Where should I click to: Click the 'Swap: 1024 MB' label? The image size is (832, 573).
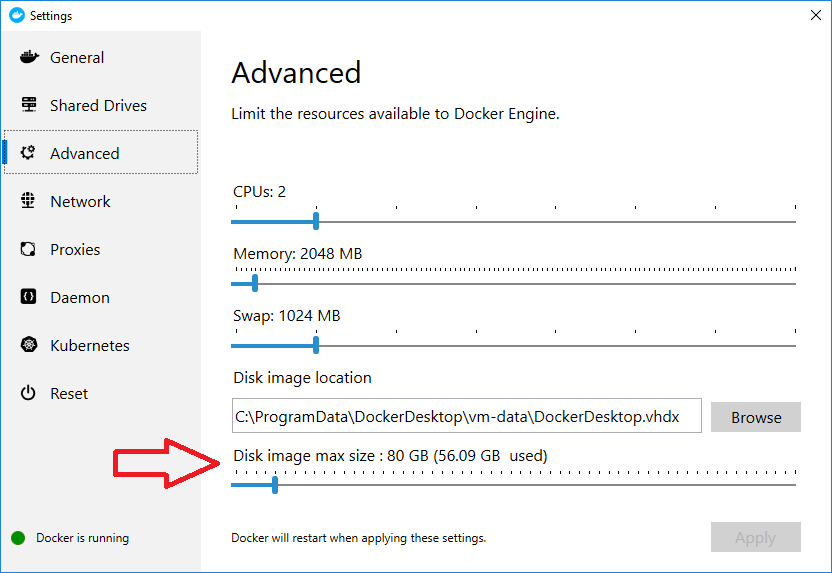[287, 316]
